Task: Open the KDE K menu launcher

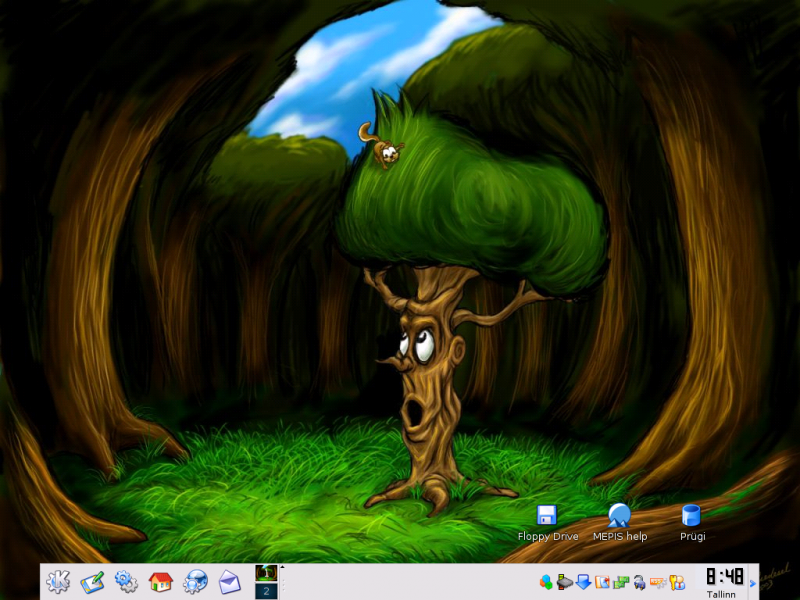Action: pyautogui.click(x=58, y=582)
